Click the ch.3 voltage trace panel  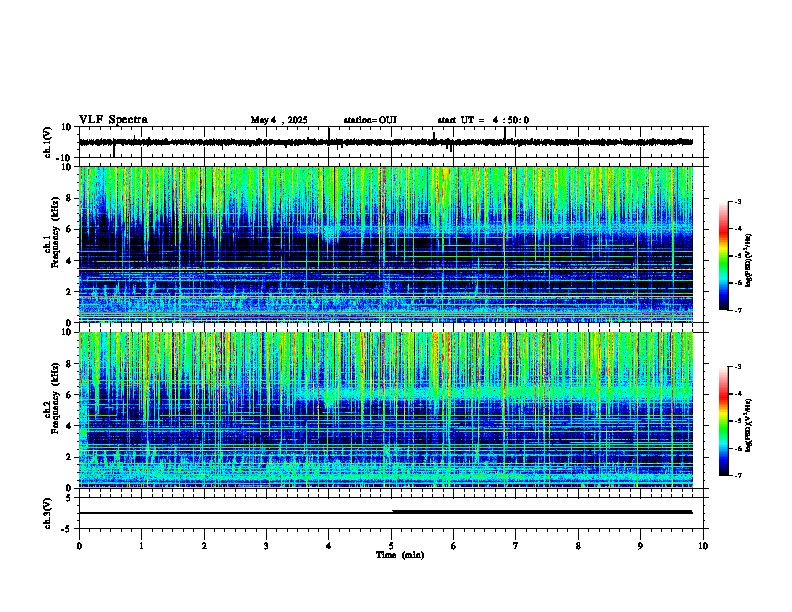point(391,513)
